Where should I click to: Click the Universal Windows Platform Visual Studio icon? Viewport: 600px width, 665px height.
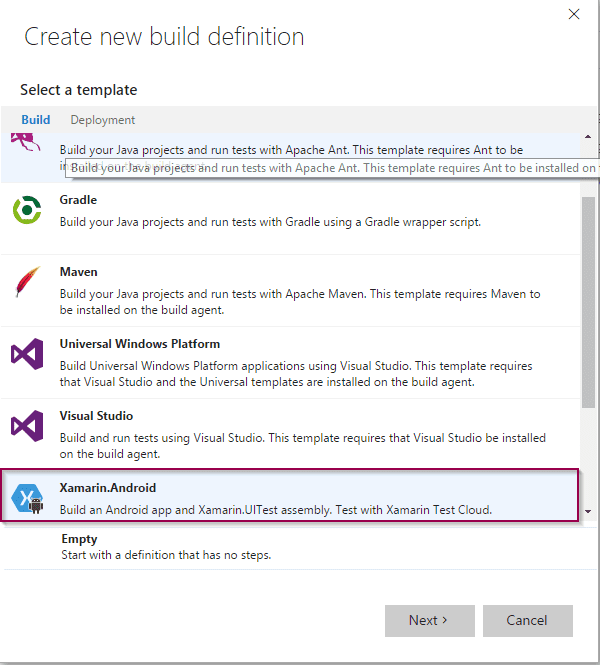tap(27, 354)
